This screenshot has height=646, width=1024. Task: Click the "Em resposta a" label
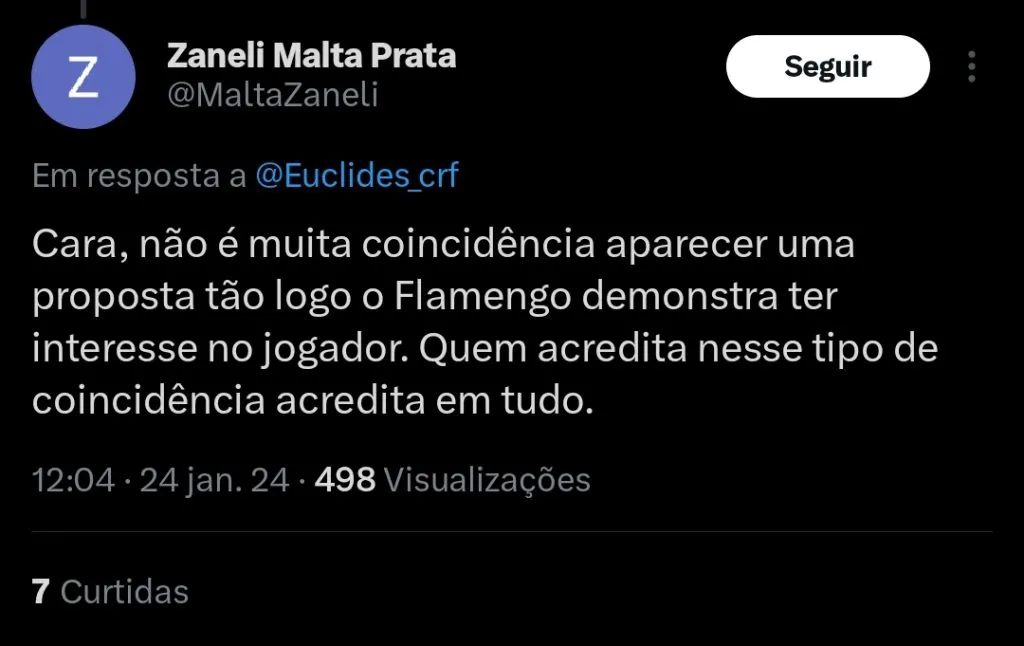coord(139,176)
